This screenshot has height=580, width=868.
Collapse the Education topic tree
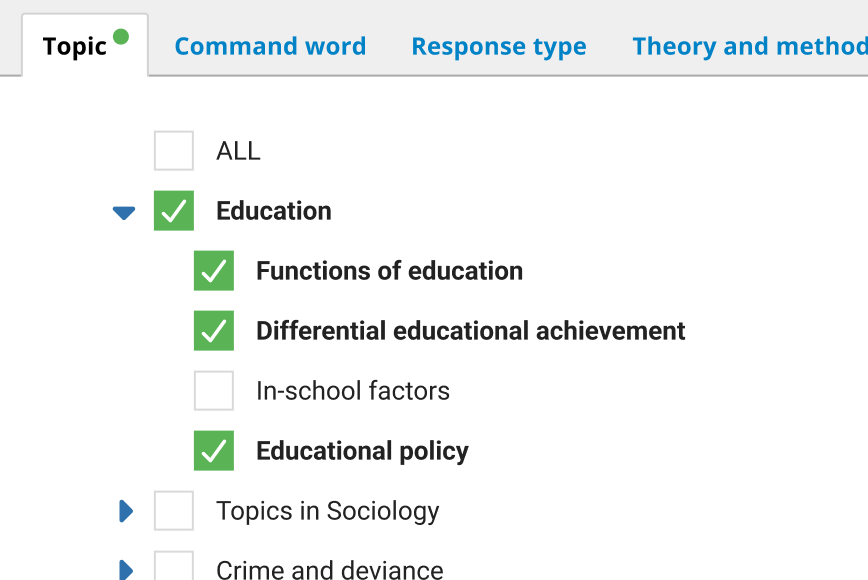[124, 212]
